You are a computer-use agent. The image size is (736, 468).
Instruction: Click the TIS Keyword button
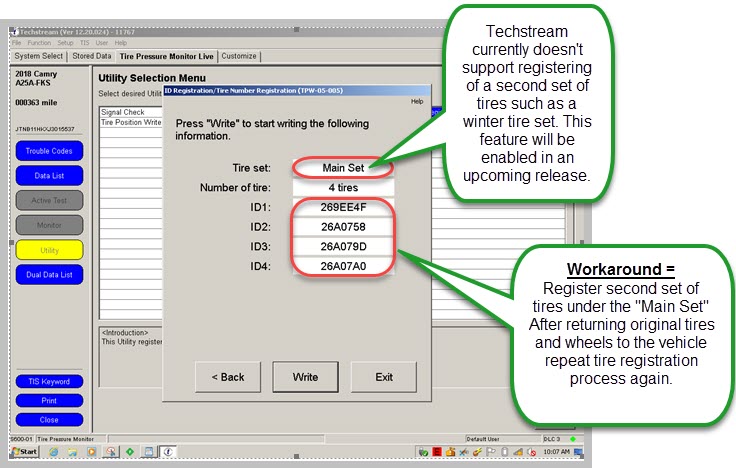(x=49, y=382)
